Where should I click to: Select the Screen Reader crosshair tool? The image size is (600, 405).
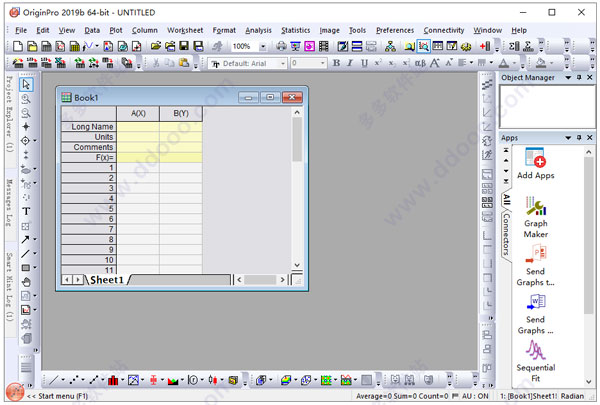[x=26, y=127]
